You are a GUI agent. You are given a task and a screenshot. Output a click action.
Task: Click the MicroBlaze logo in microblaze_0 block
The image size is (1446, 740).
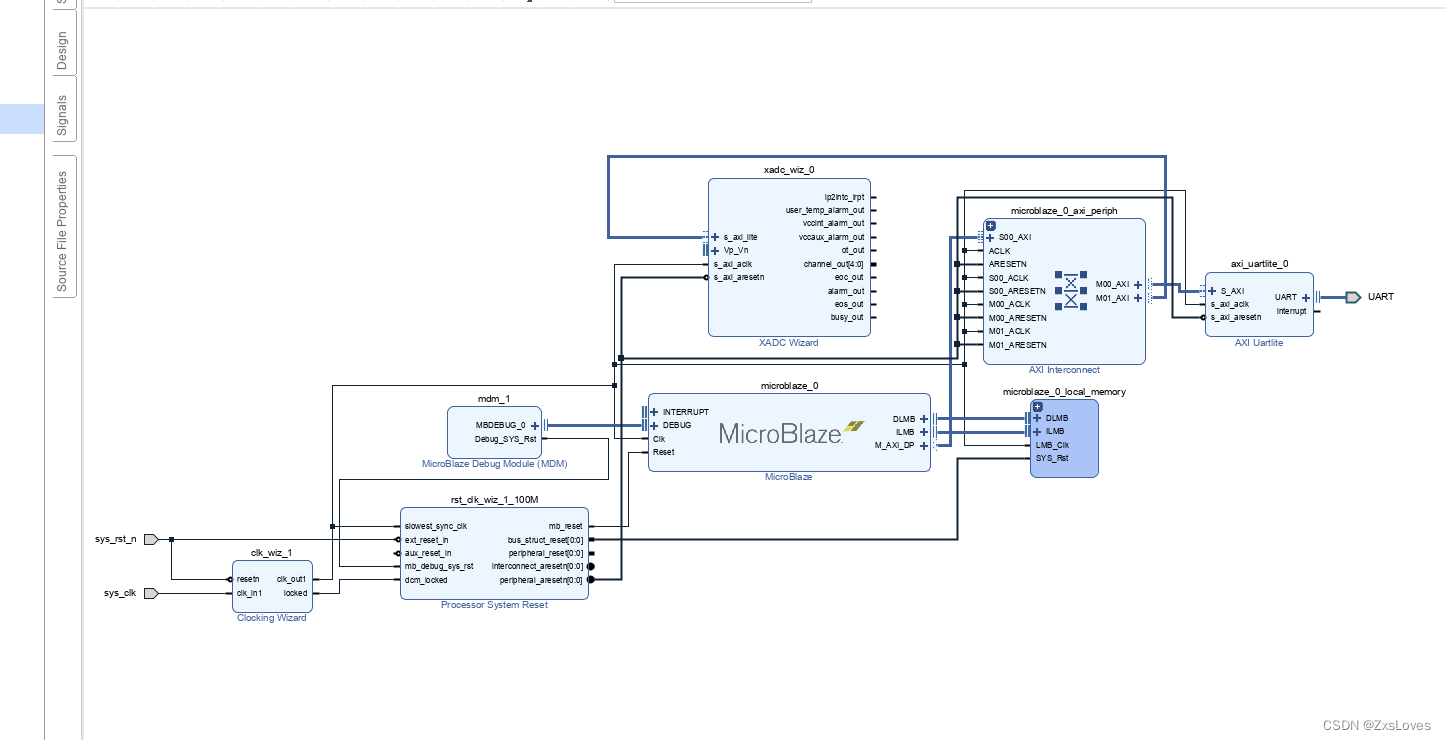coord(791,432)
